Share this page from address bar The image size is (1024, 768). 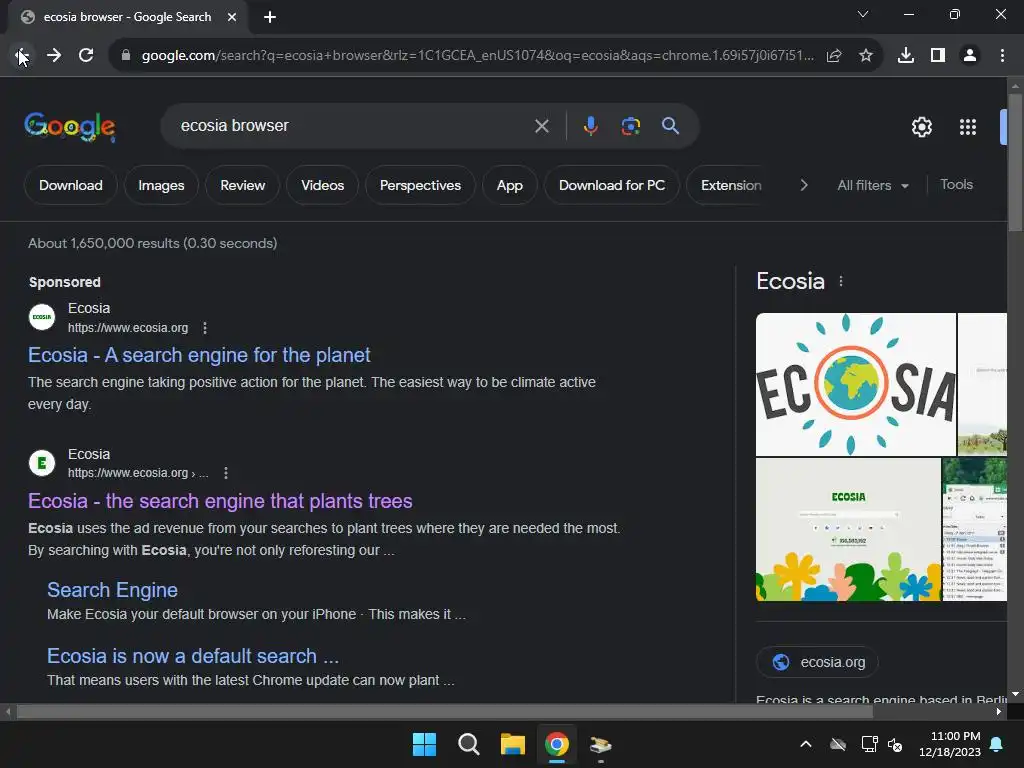click(833, 56)
